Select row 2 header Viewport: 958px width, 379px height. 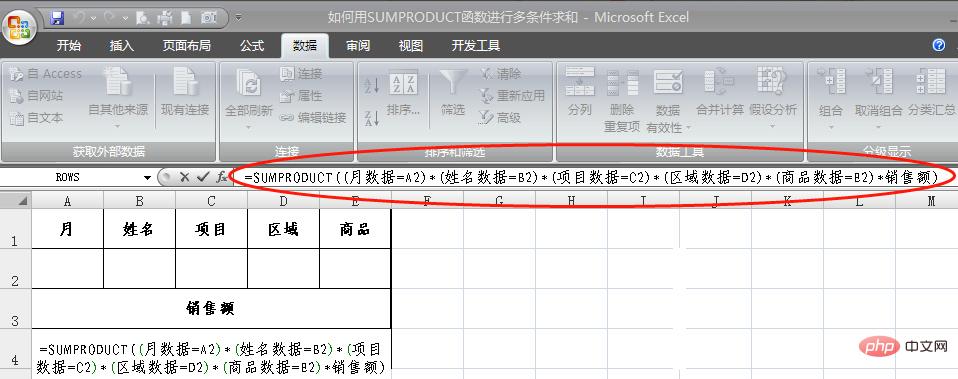(x=15, y=268)
